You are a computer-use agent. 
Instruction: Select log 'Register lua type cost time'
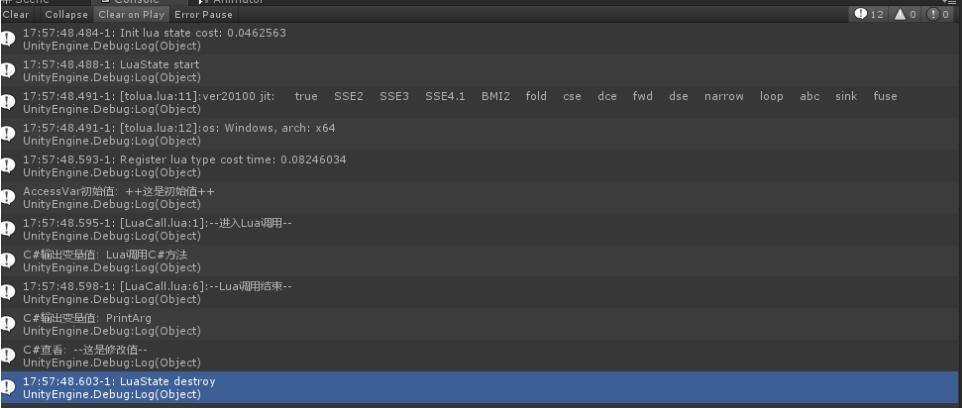point(480,166)
